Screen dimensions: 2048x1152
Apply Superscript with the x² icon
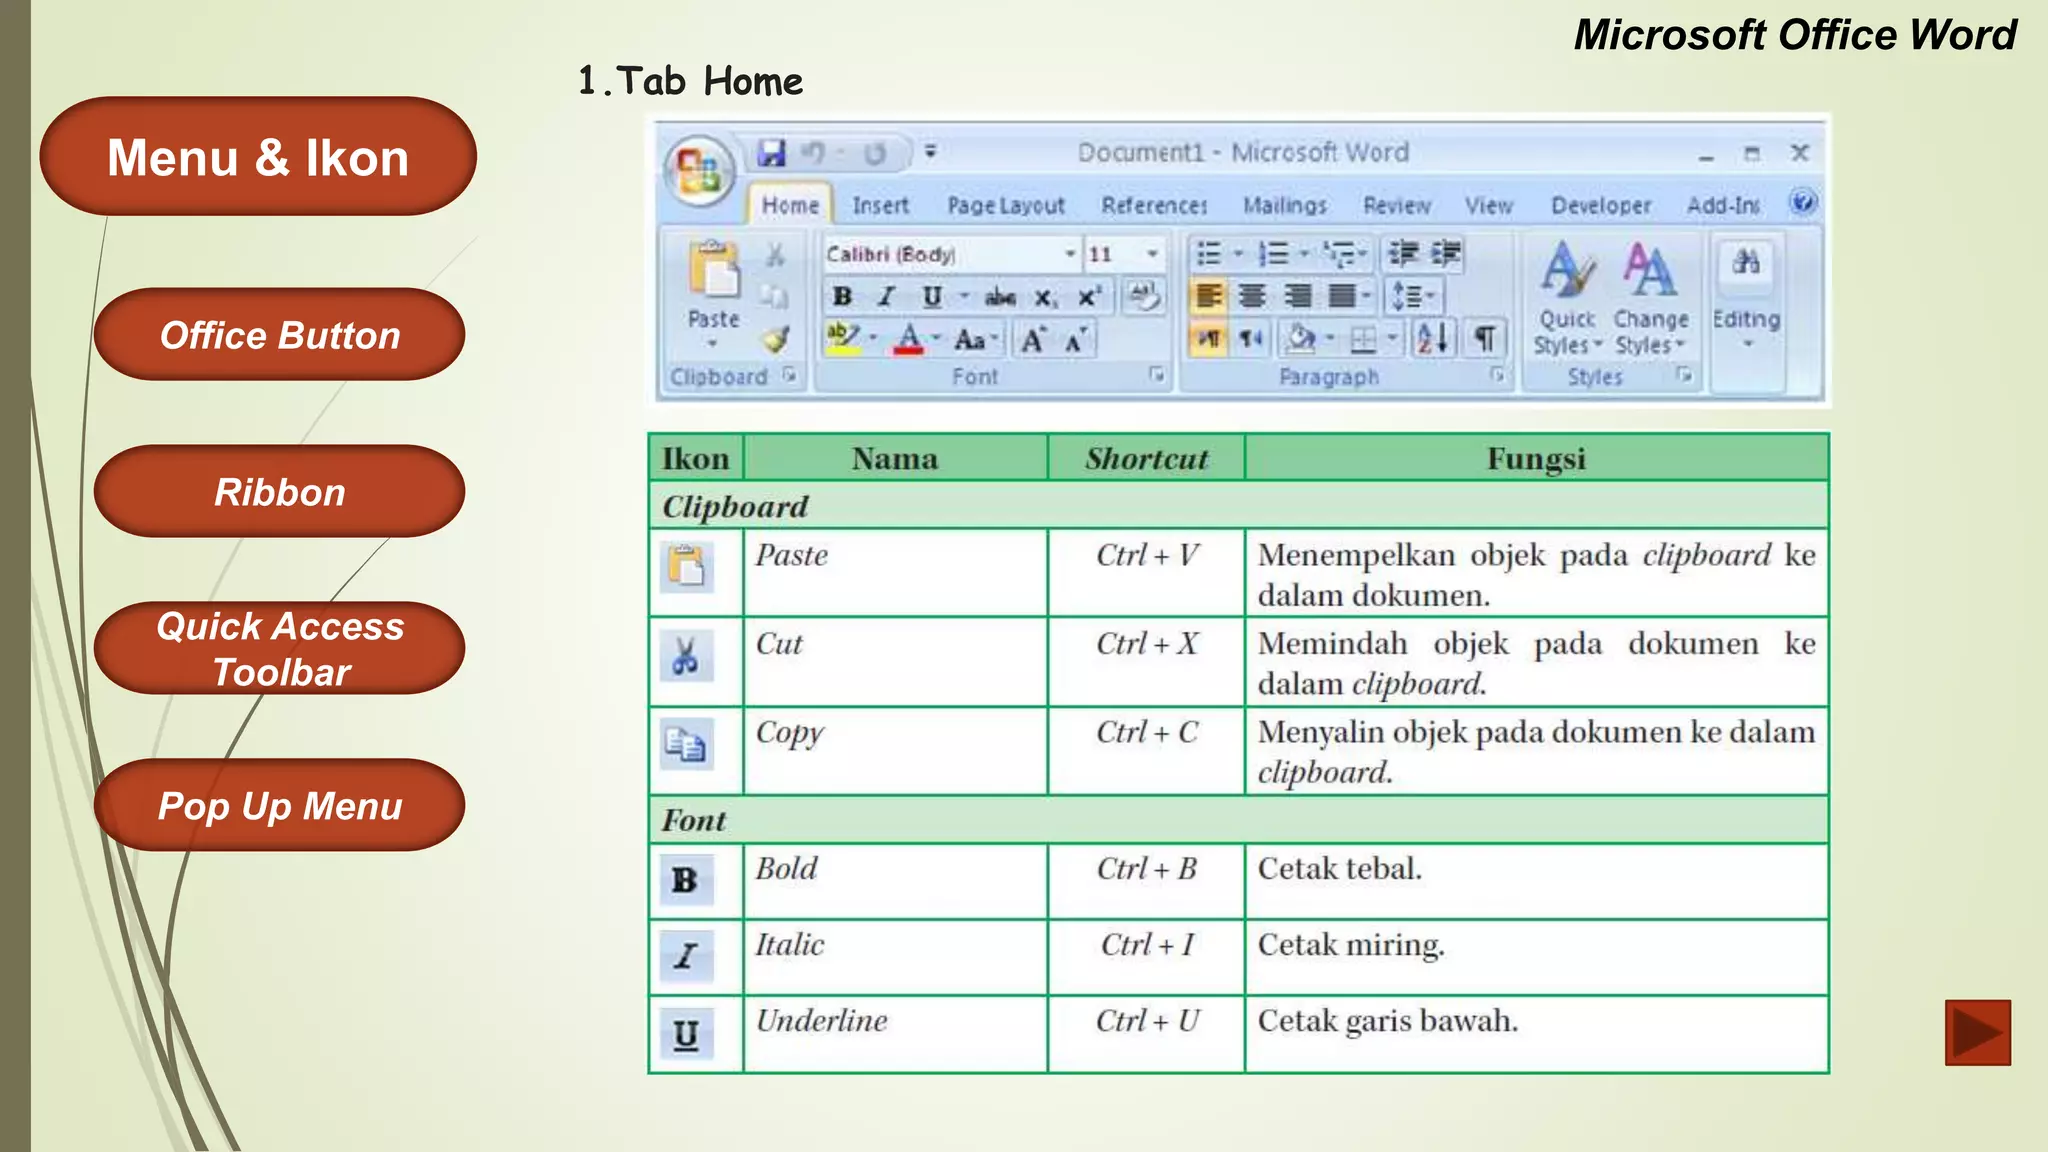pos(1088,297)
